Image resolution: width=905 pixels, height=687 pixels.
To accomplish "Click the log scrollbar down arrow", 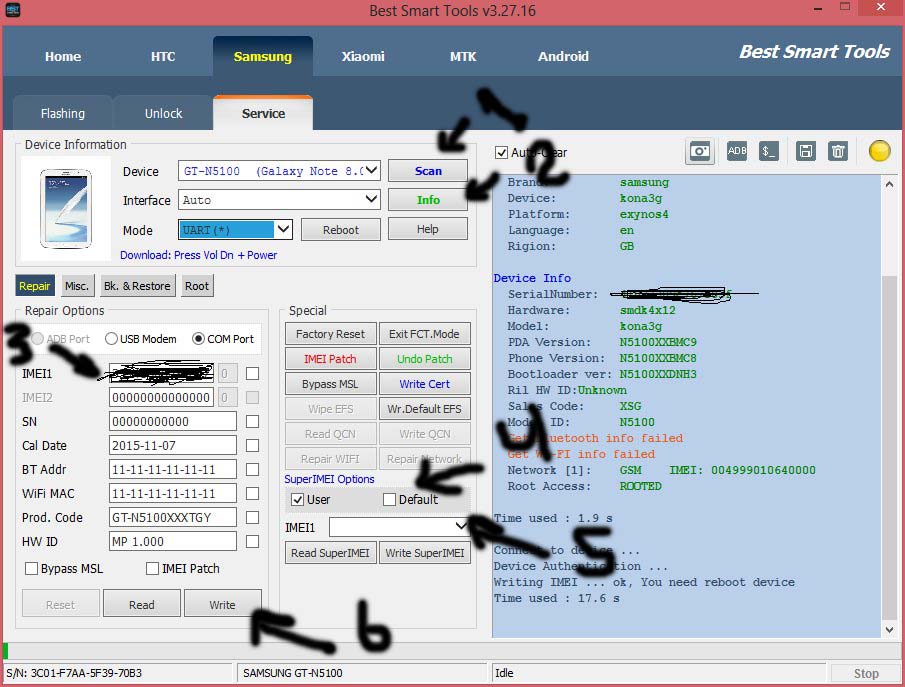I will 889,629.
